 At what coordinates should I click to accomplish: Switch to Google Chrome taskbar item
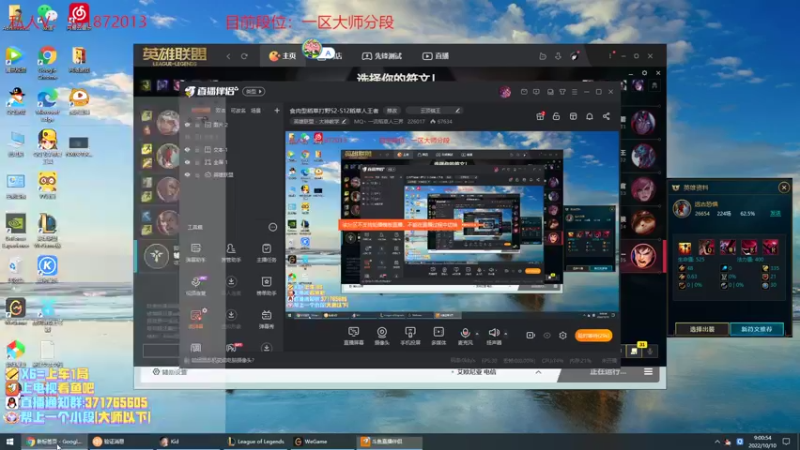click(54, 441)
